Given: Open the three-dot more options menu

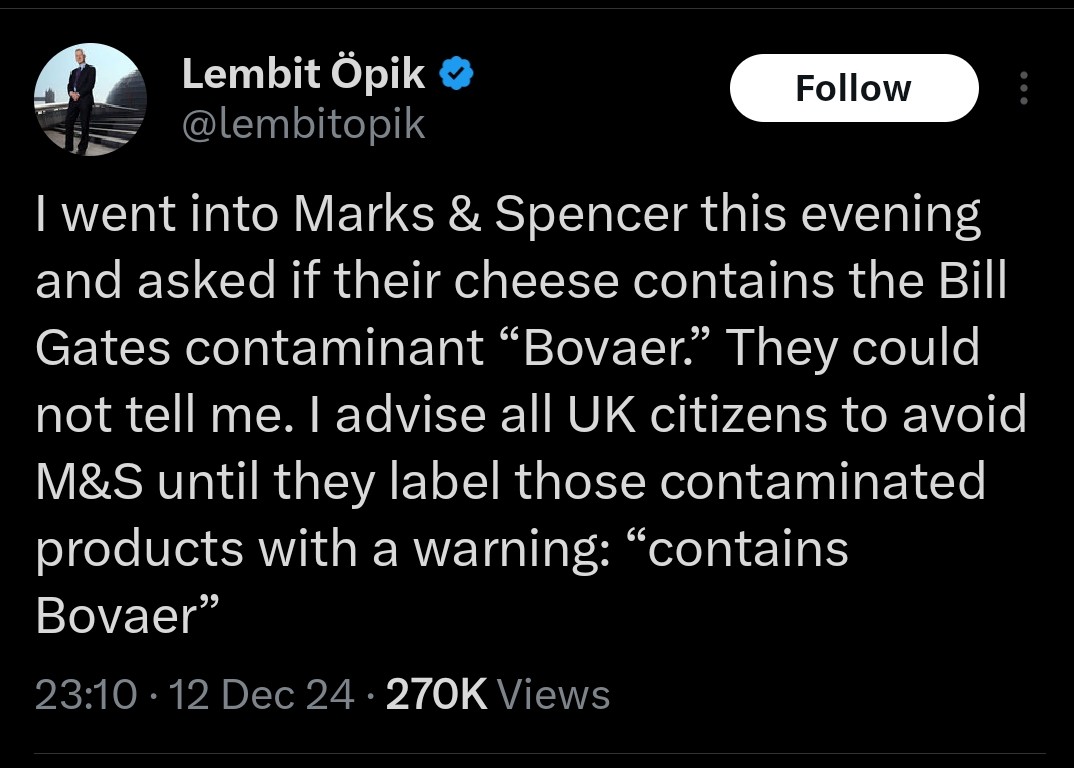Looking at the screenshot, I should (x=1022, y=89).
